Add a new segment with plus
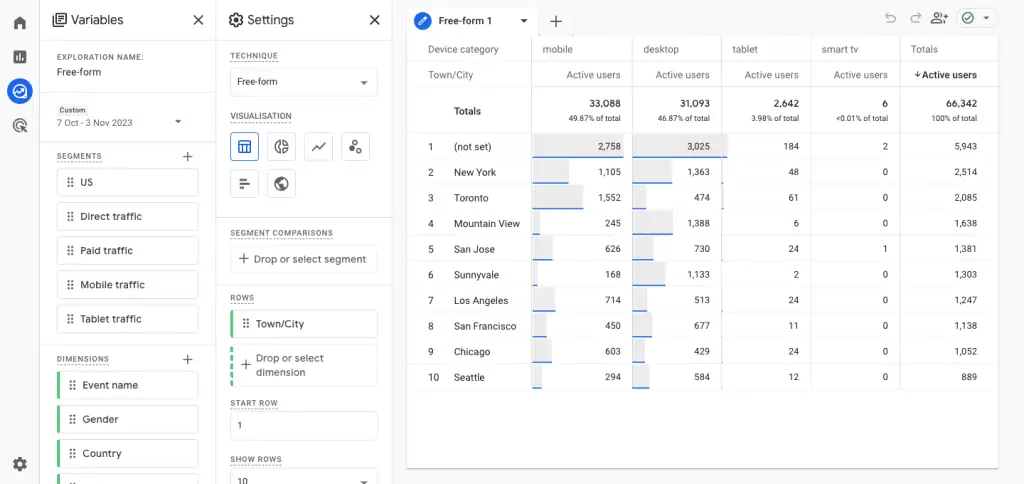Viewport: 1024px width, 484px height. click(x=187, y=157)
